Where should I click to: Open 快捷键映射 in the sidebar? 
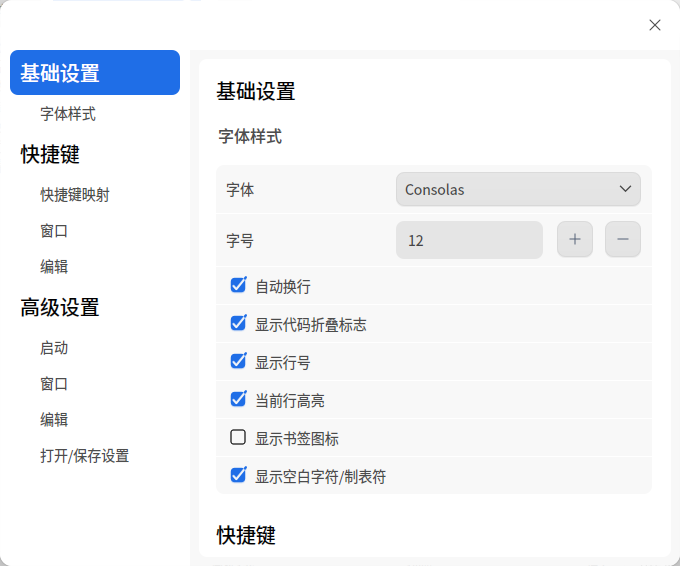[x=75, y=195]
